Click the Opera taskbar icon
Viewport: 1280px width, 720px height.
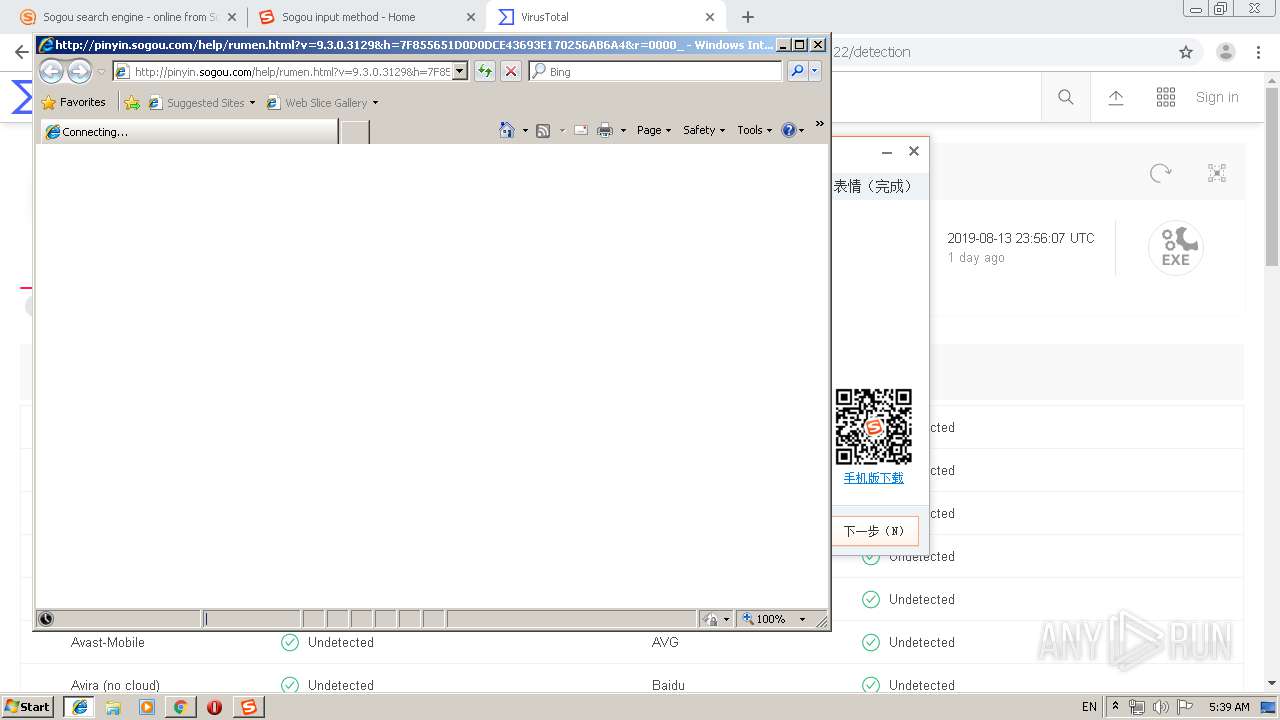click(214, 707)
